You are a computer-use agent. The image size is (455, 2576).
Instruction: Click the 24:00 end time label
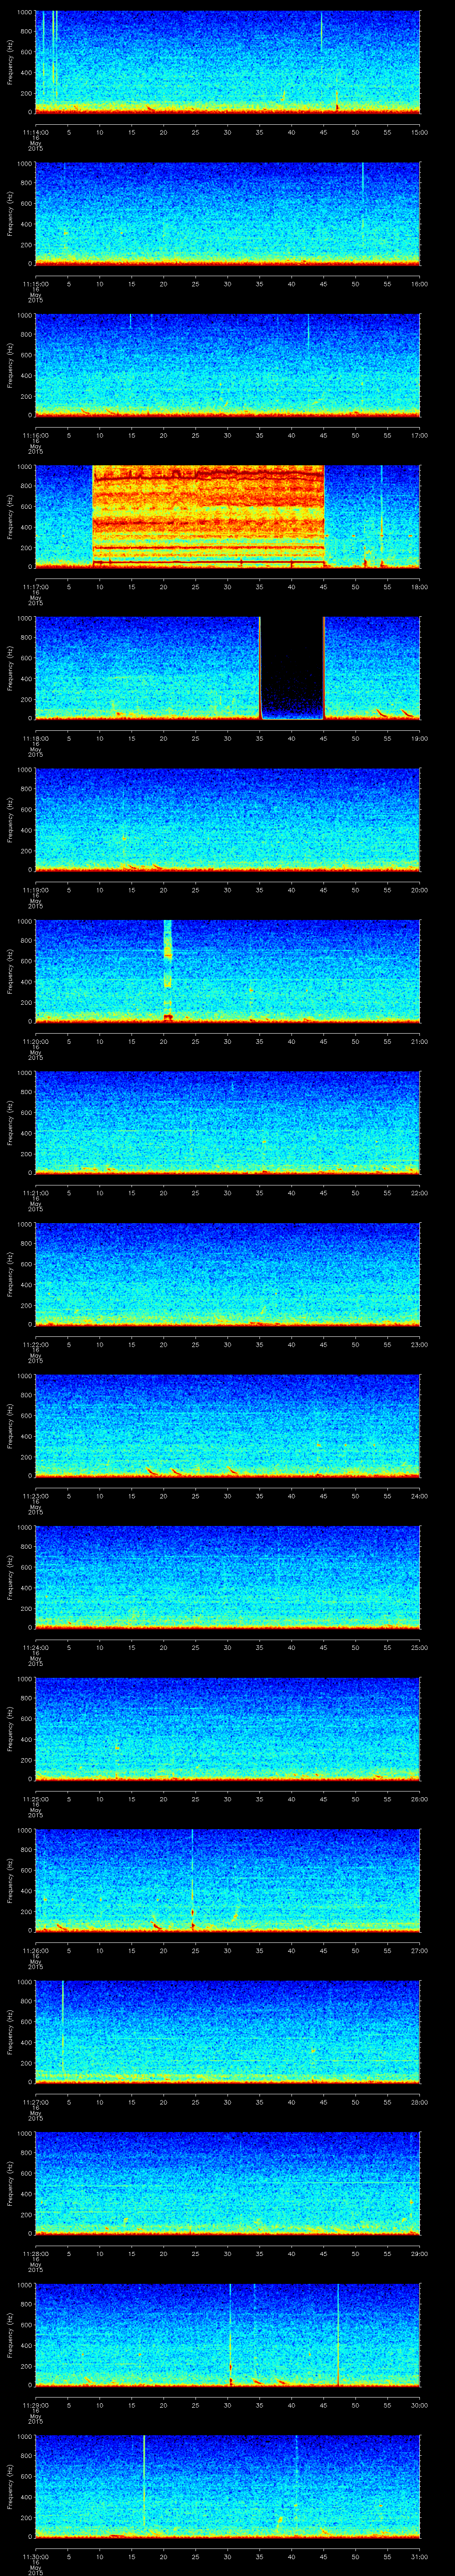click(420, 1496)
